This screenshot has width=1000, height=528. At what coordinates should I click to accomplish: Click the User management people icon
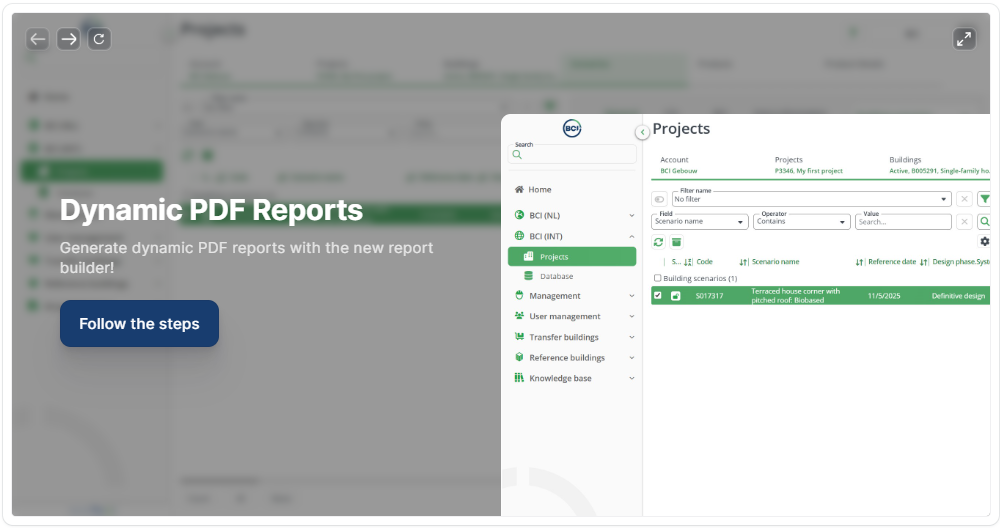point(519,316)
